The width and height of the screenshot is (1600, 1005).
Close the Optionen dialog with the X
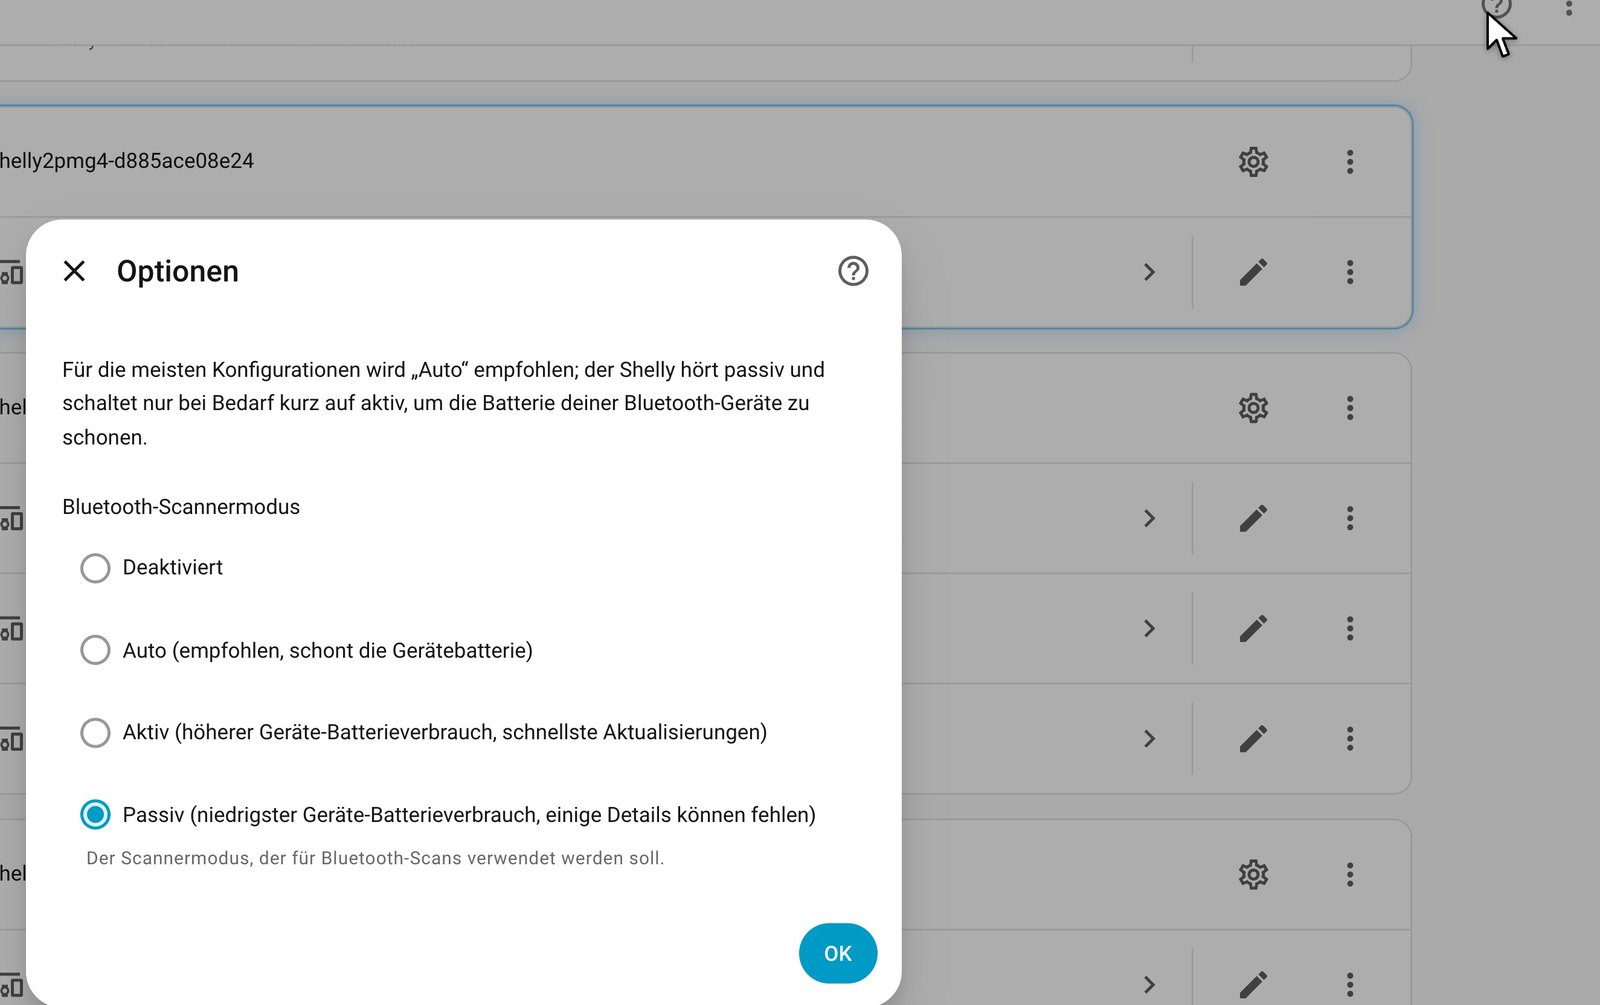(x=74, y=271)
